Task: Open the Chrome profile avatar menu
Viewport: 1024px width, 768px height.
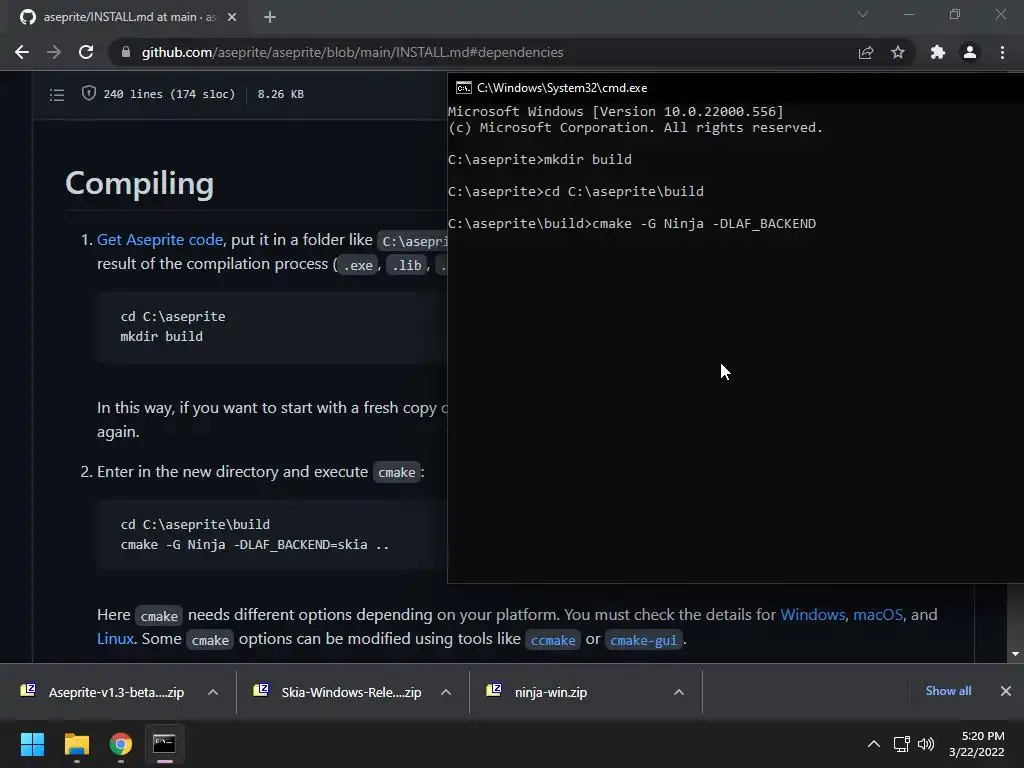Action: [970, 52]
